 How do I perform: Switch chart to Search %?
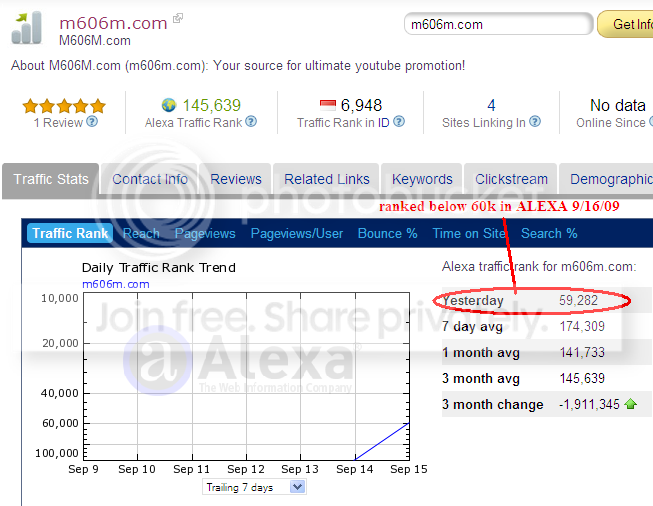(x=549, y=233)
